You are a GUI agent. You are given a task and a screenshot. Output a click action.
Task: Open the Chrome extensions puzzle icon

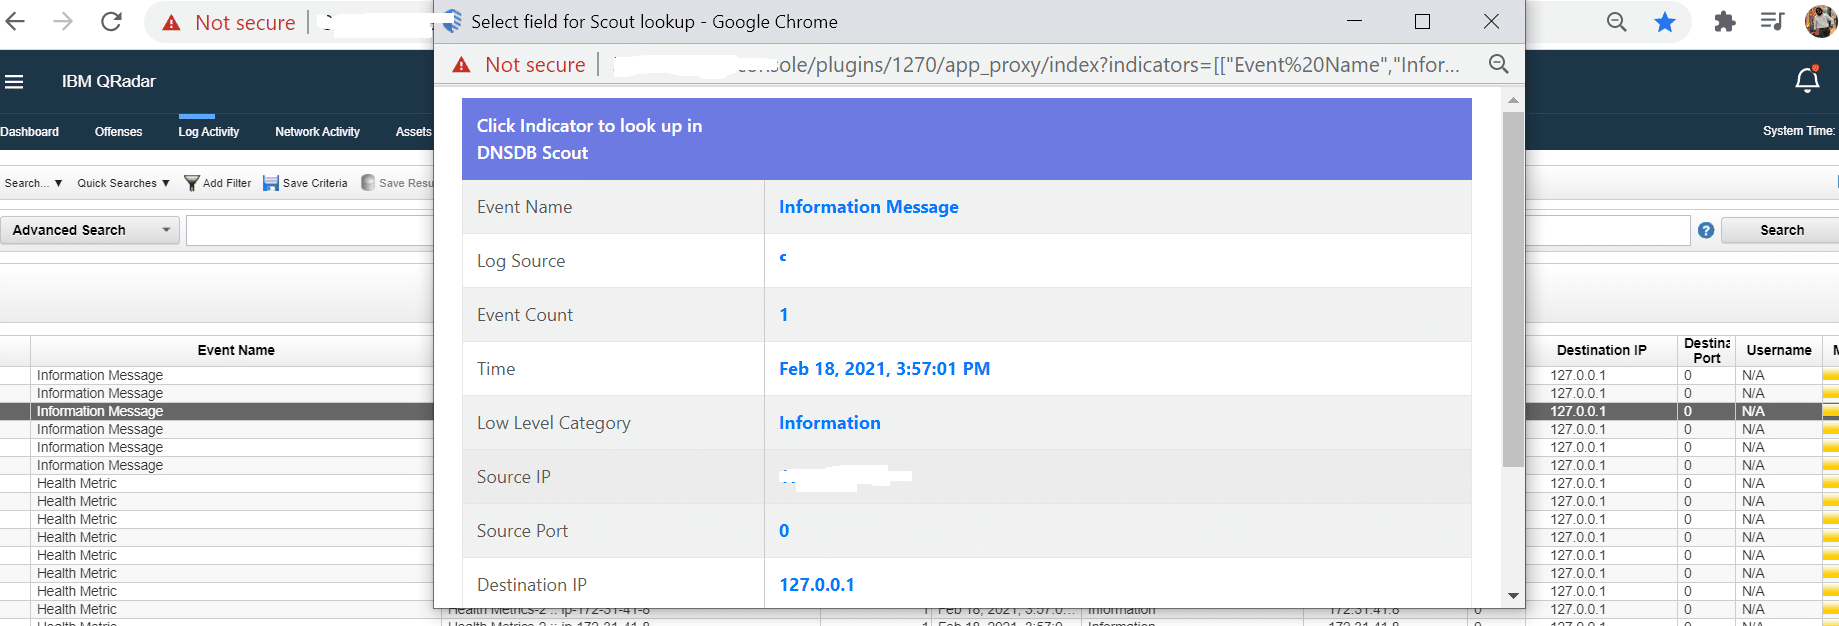1724,22
